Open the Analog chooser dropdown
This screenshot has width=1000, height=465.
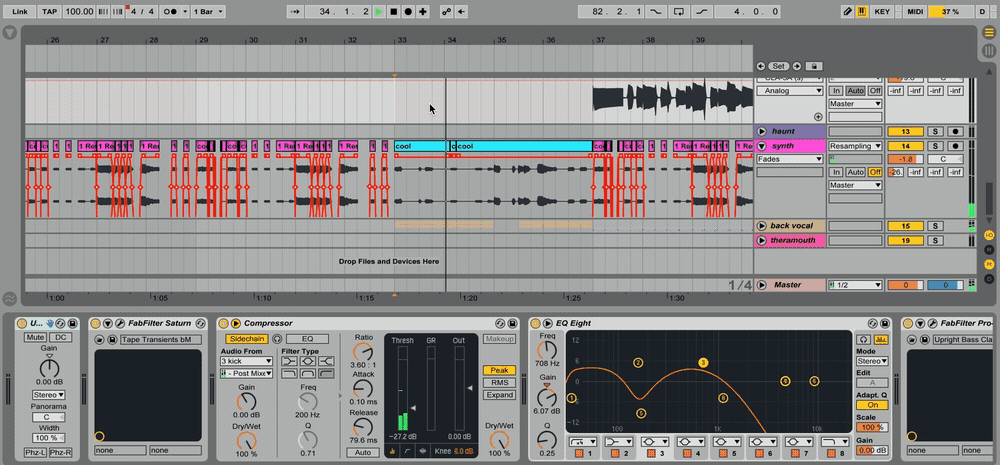pyautogui.click(x=790, y=91)
